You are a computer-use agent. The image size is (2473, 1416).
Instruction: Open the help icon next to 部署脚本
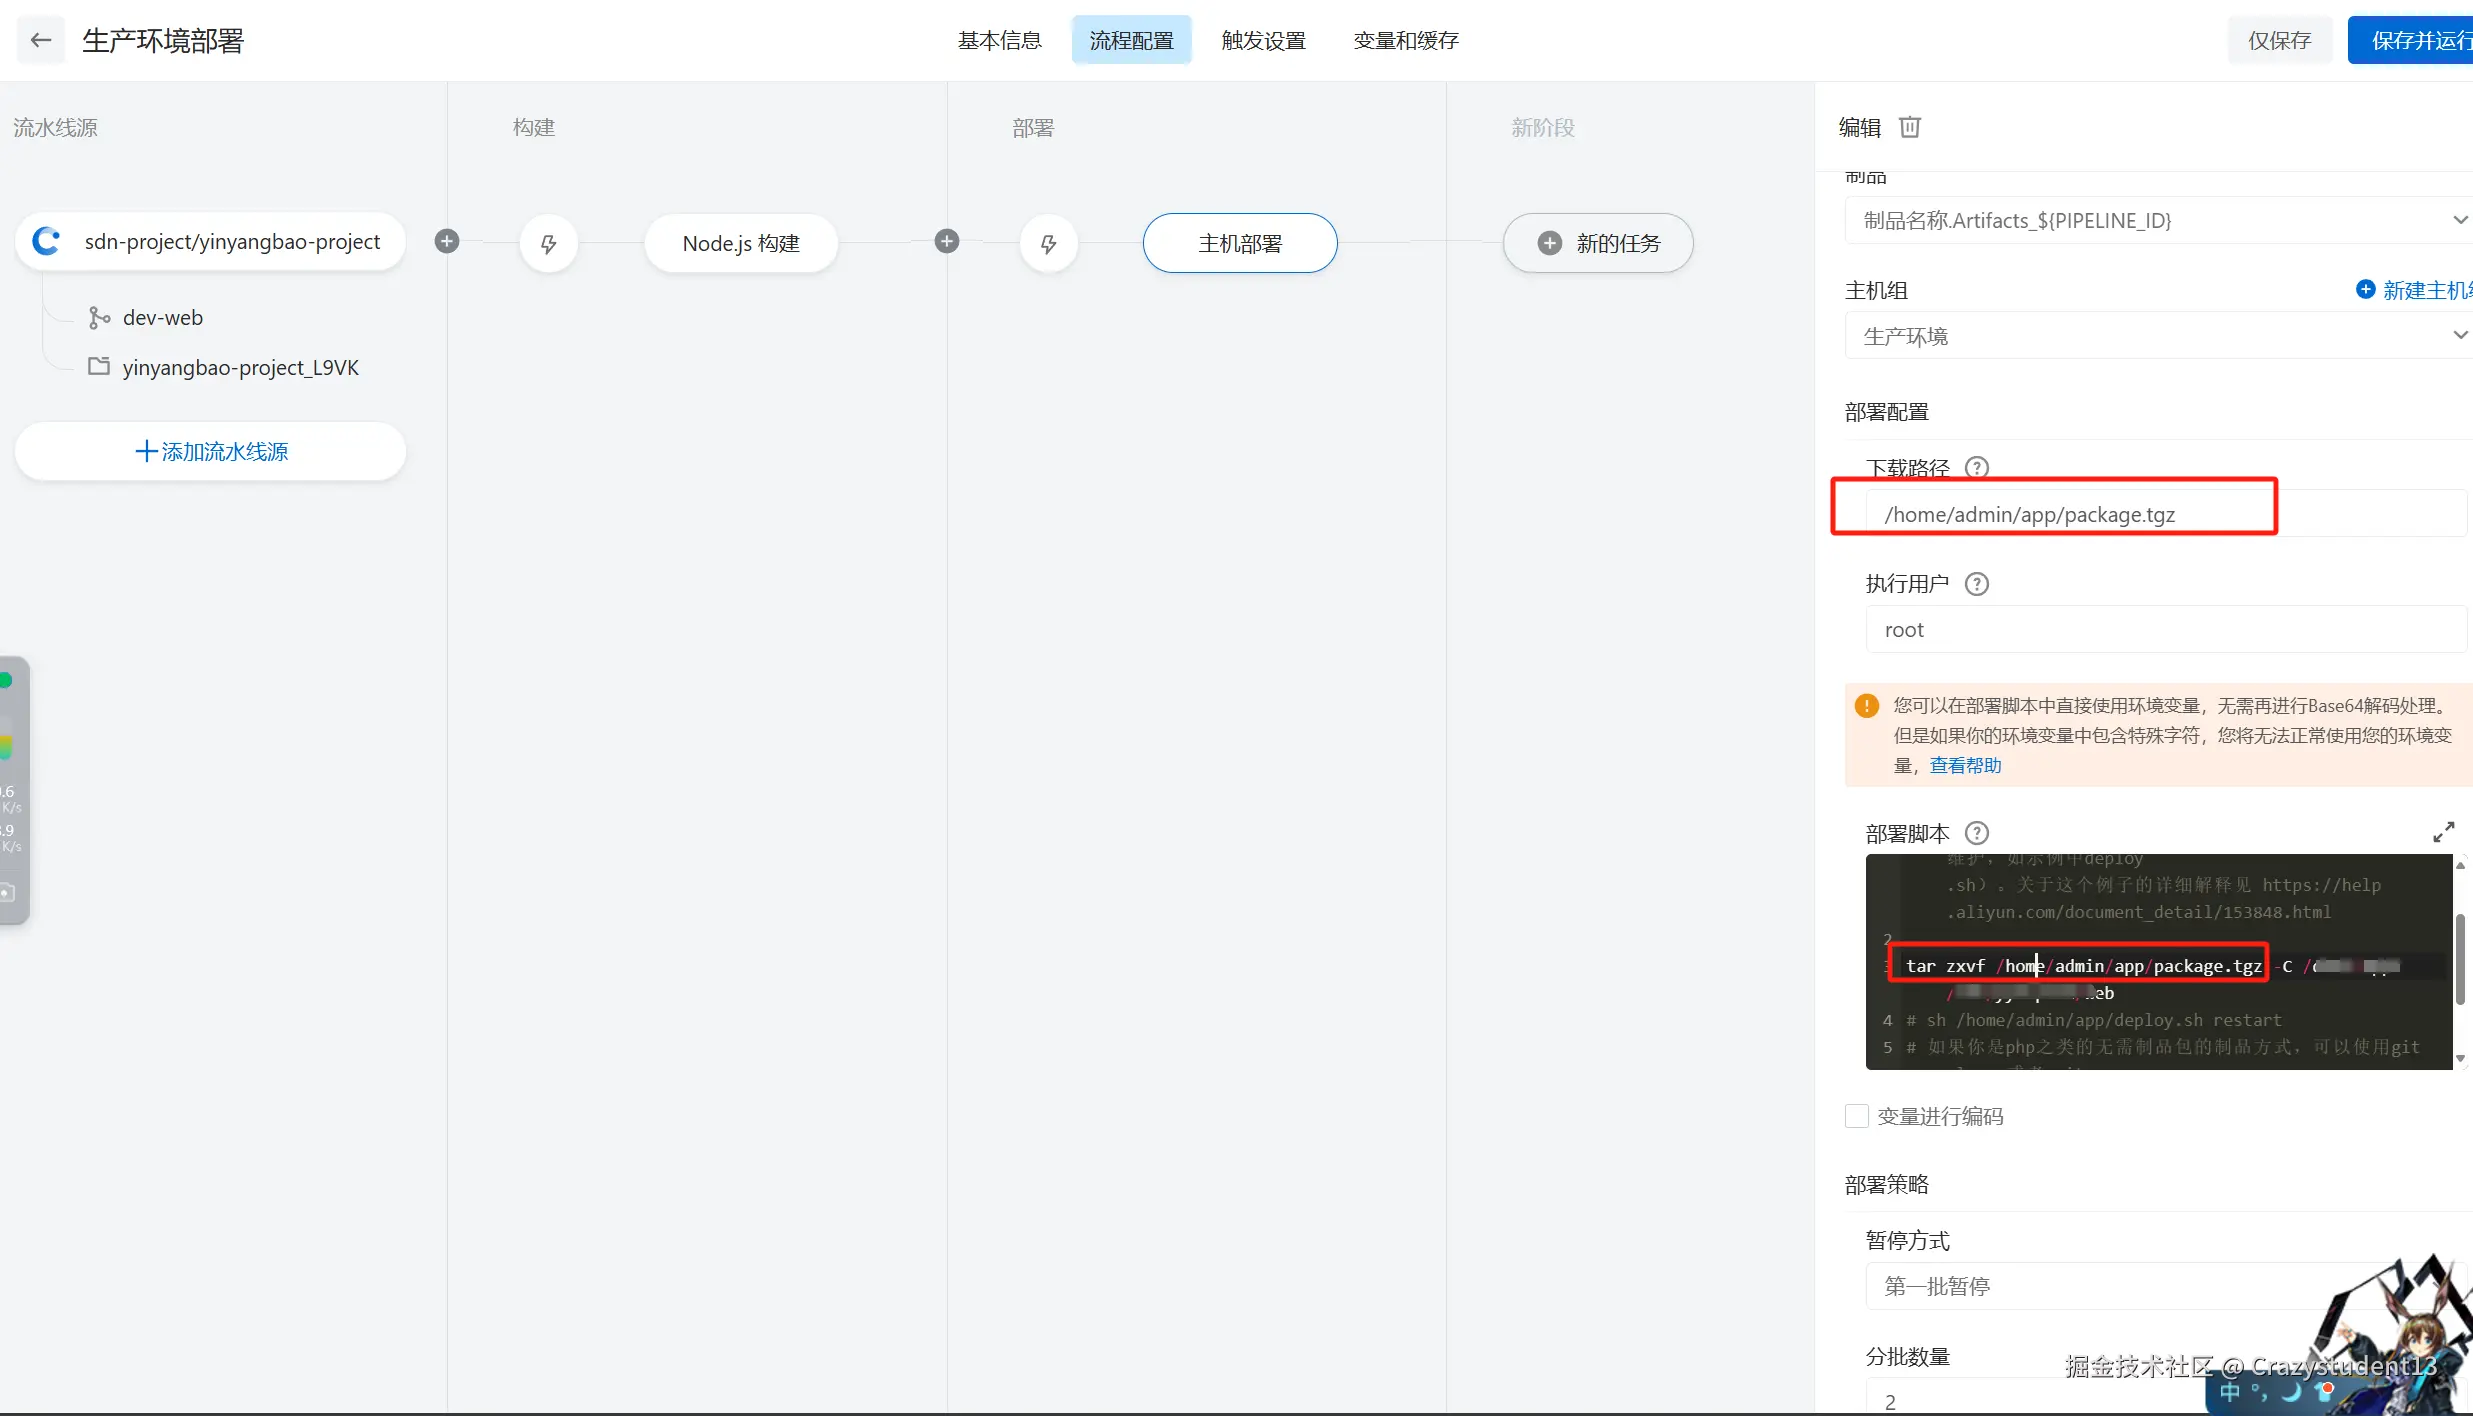1977,833
